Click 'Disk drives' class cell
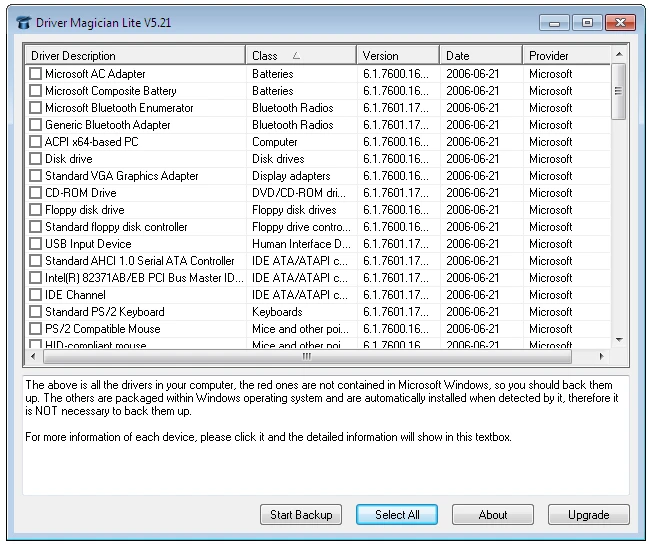Image resolution: width=651 pixels, height=547 pixels. [x=278, y=159]
